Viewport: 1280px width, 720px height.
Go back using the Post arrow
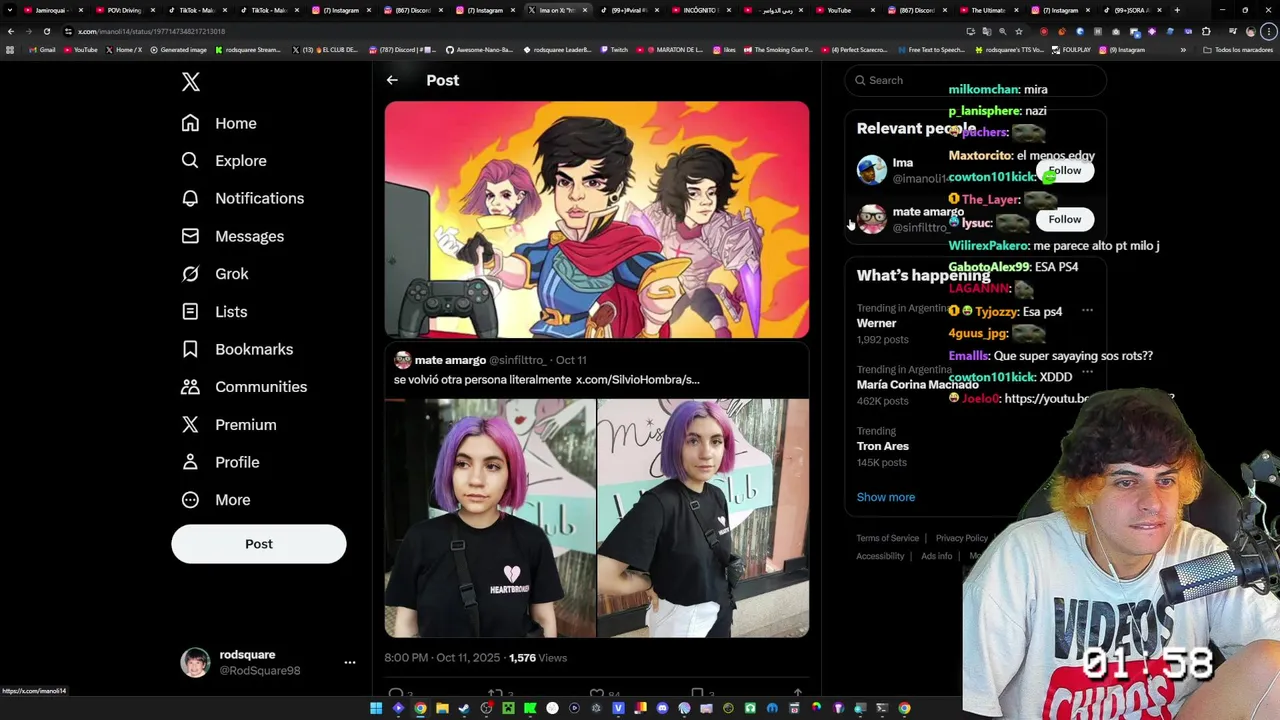click(x=392, y=80)
